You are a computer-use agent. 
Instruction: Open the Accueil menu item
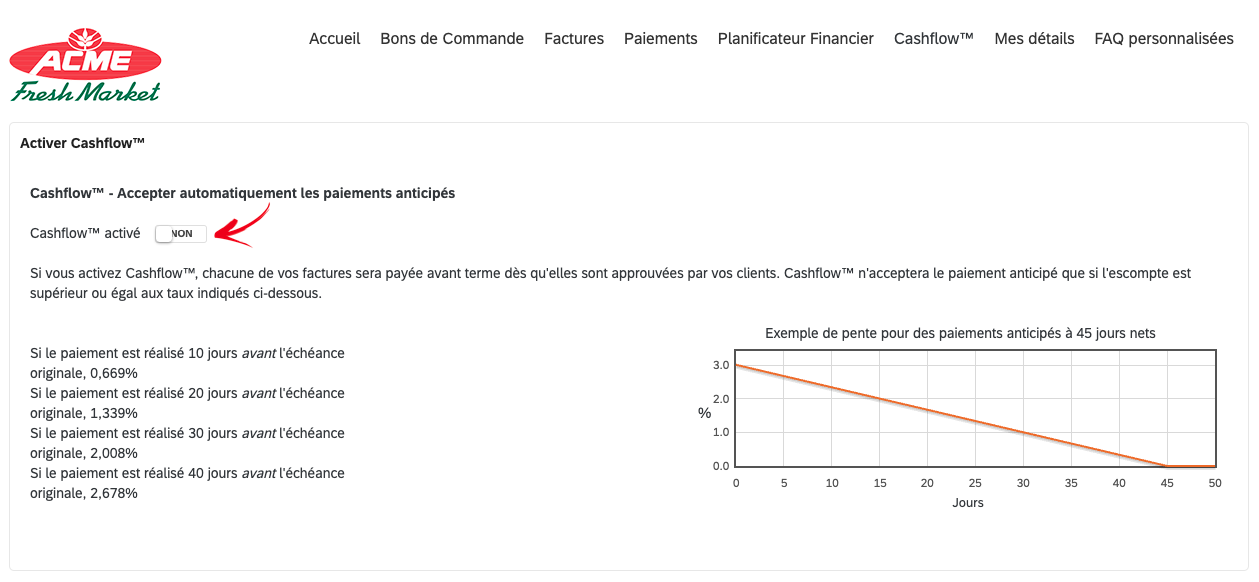coord(334,39)
